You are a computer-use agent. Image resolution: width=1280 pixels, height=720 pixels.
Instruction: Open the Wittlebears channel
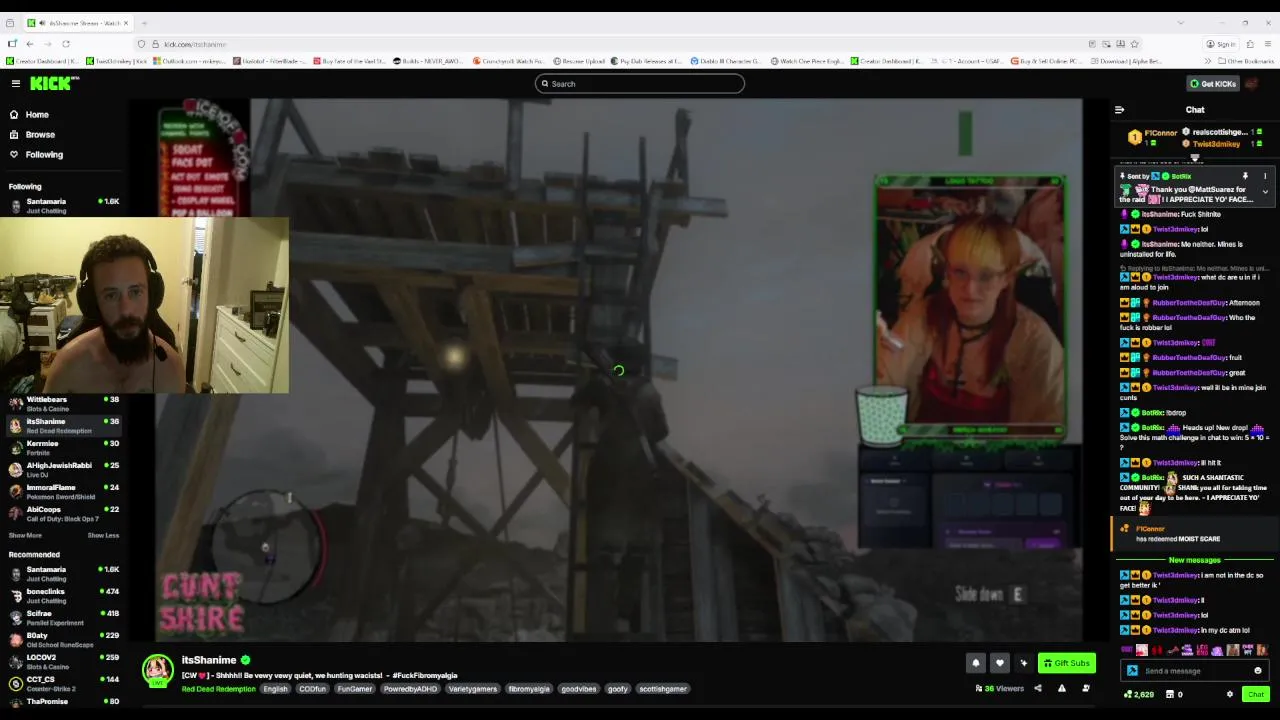coord(63,404)
